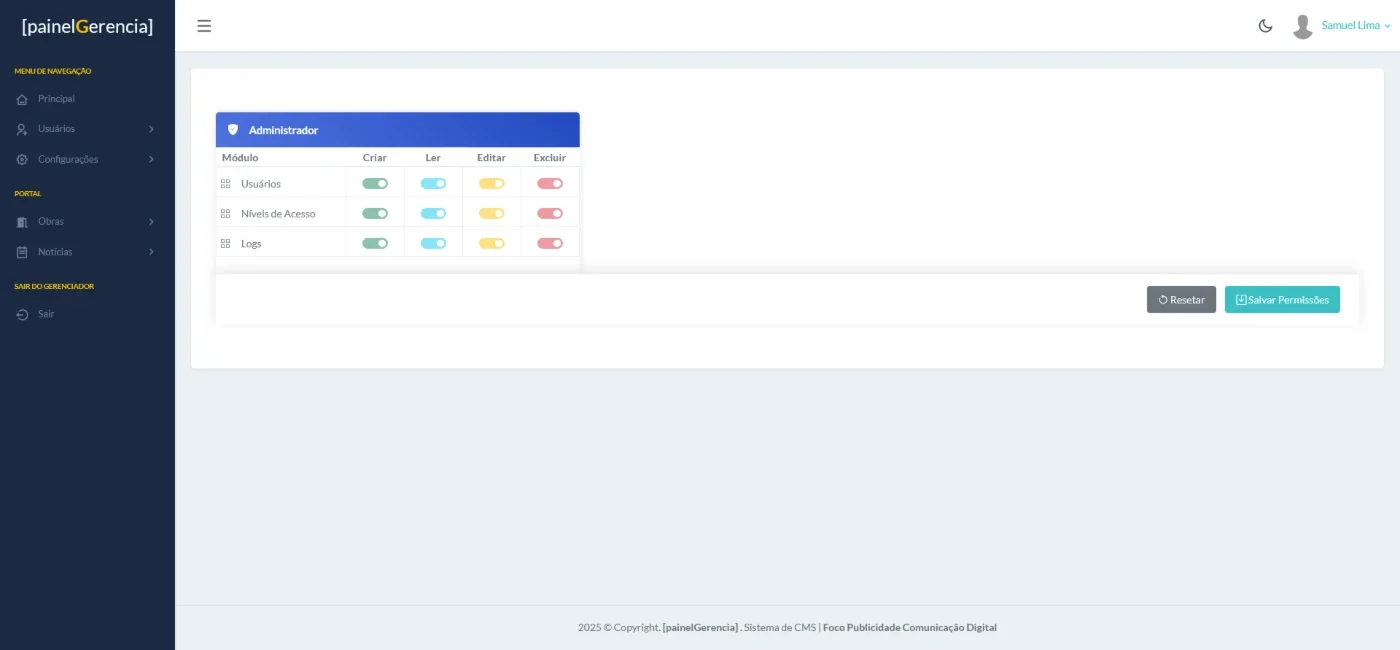Expand Usuários submenu chevron

pos(151,129)
